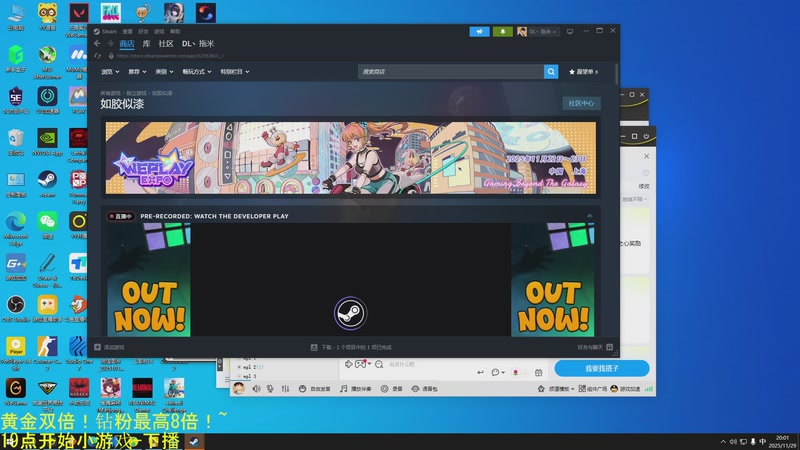The image size is (800, 450).
Task: Reload the Steam store page
Action: (x=97, y=56)
